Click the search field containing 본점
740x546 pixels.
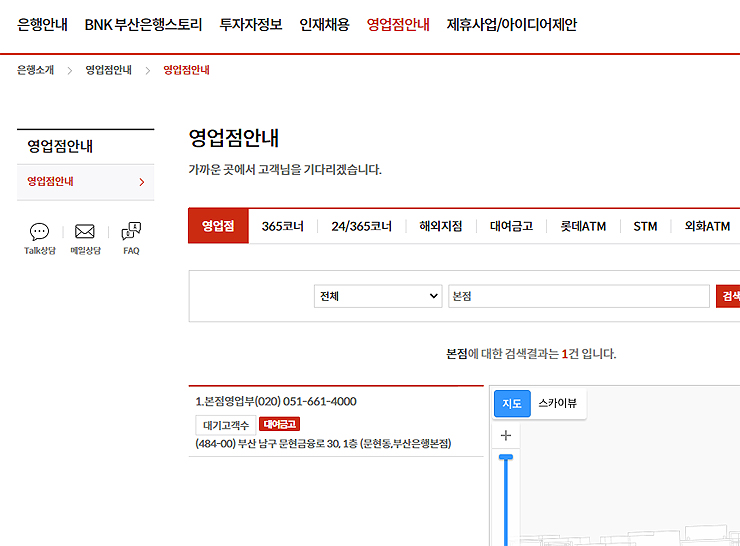click(579, 296)
